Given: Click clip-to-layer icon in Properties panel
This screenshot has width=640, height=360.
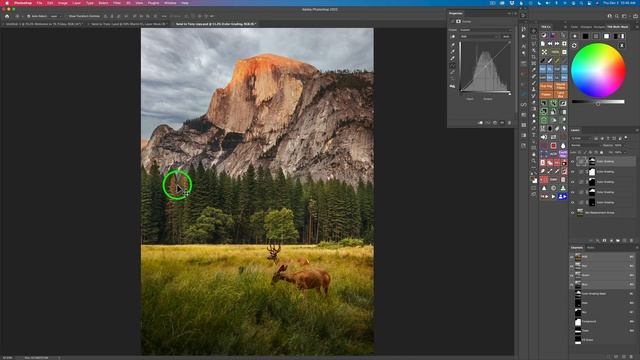Looking at the screenshot, I should tap(480, 122).
